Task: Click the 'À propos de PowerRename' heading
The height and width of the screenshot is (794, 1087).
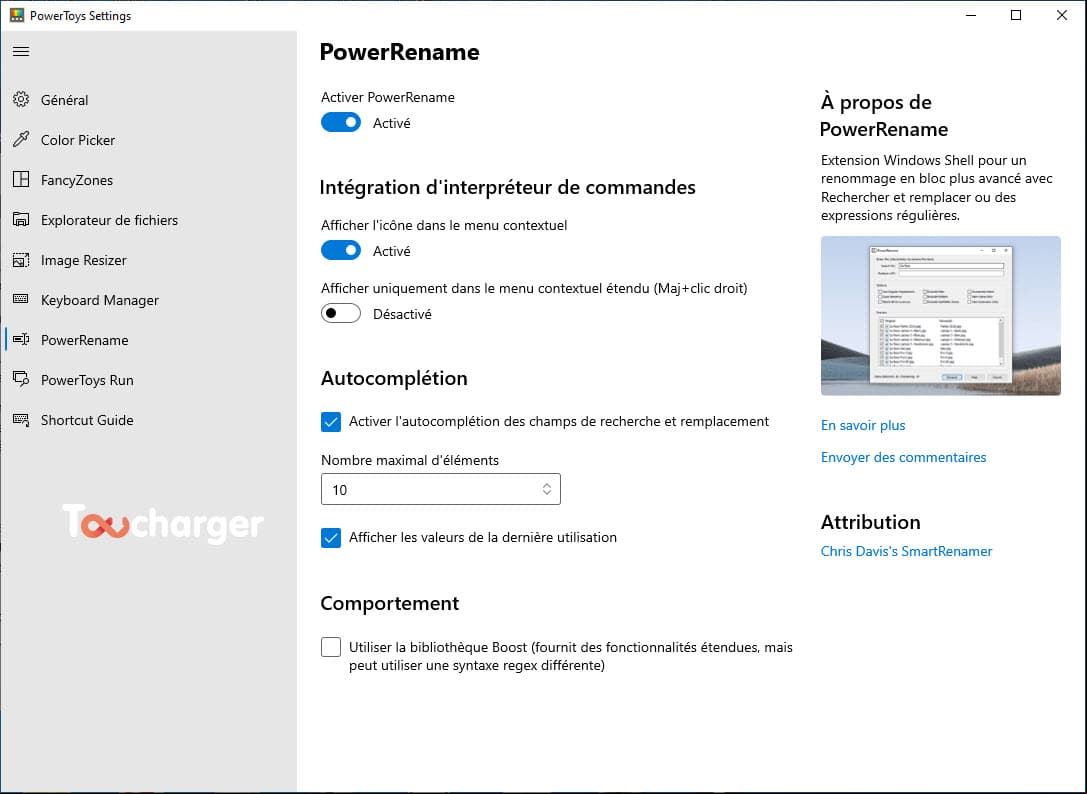Action: 884,116
